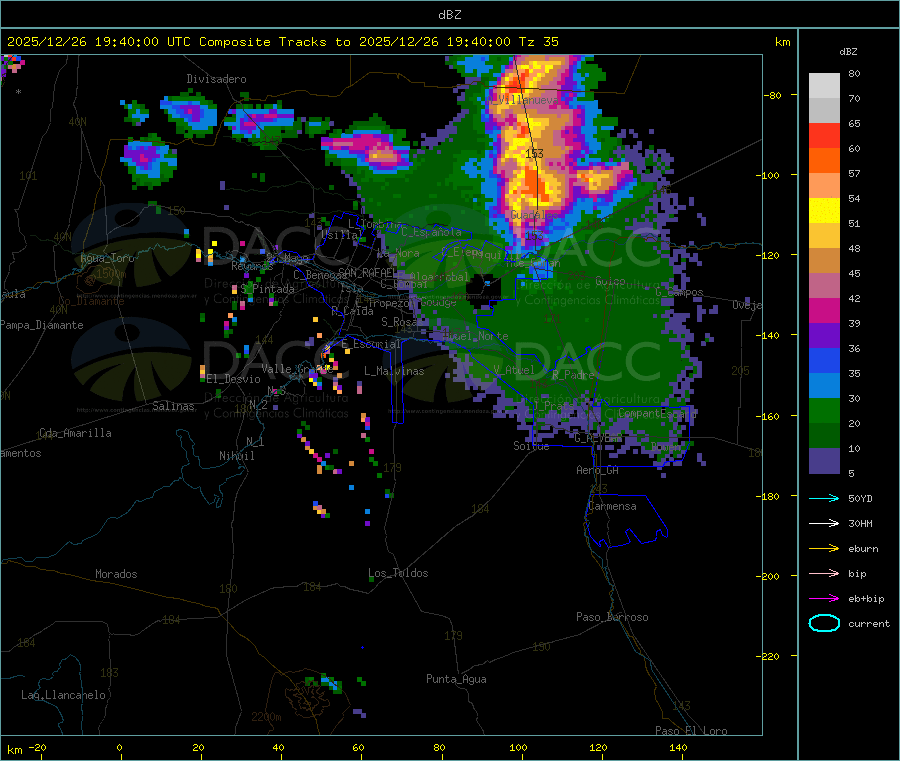Click the dBZ legend heading
This screenshot has width=900, height=761.
[848, 52]
